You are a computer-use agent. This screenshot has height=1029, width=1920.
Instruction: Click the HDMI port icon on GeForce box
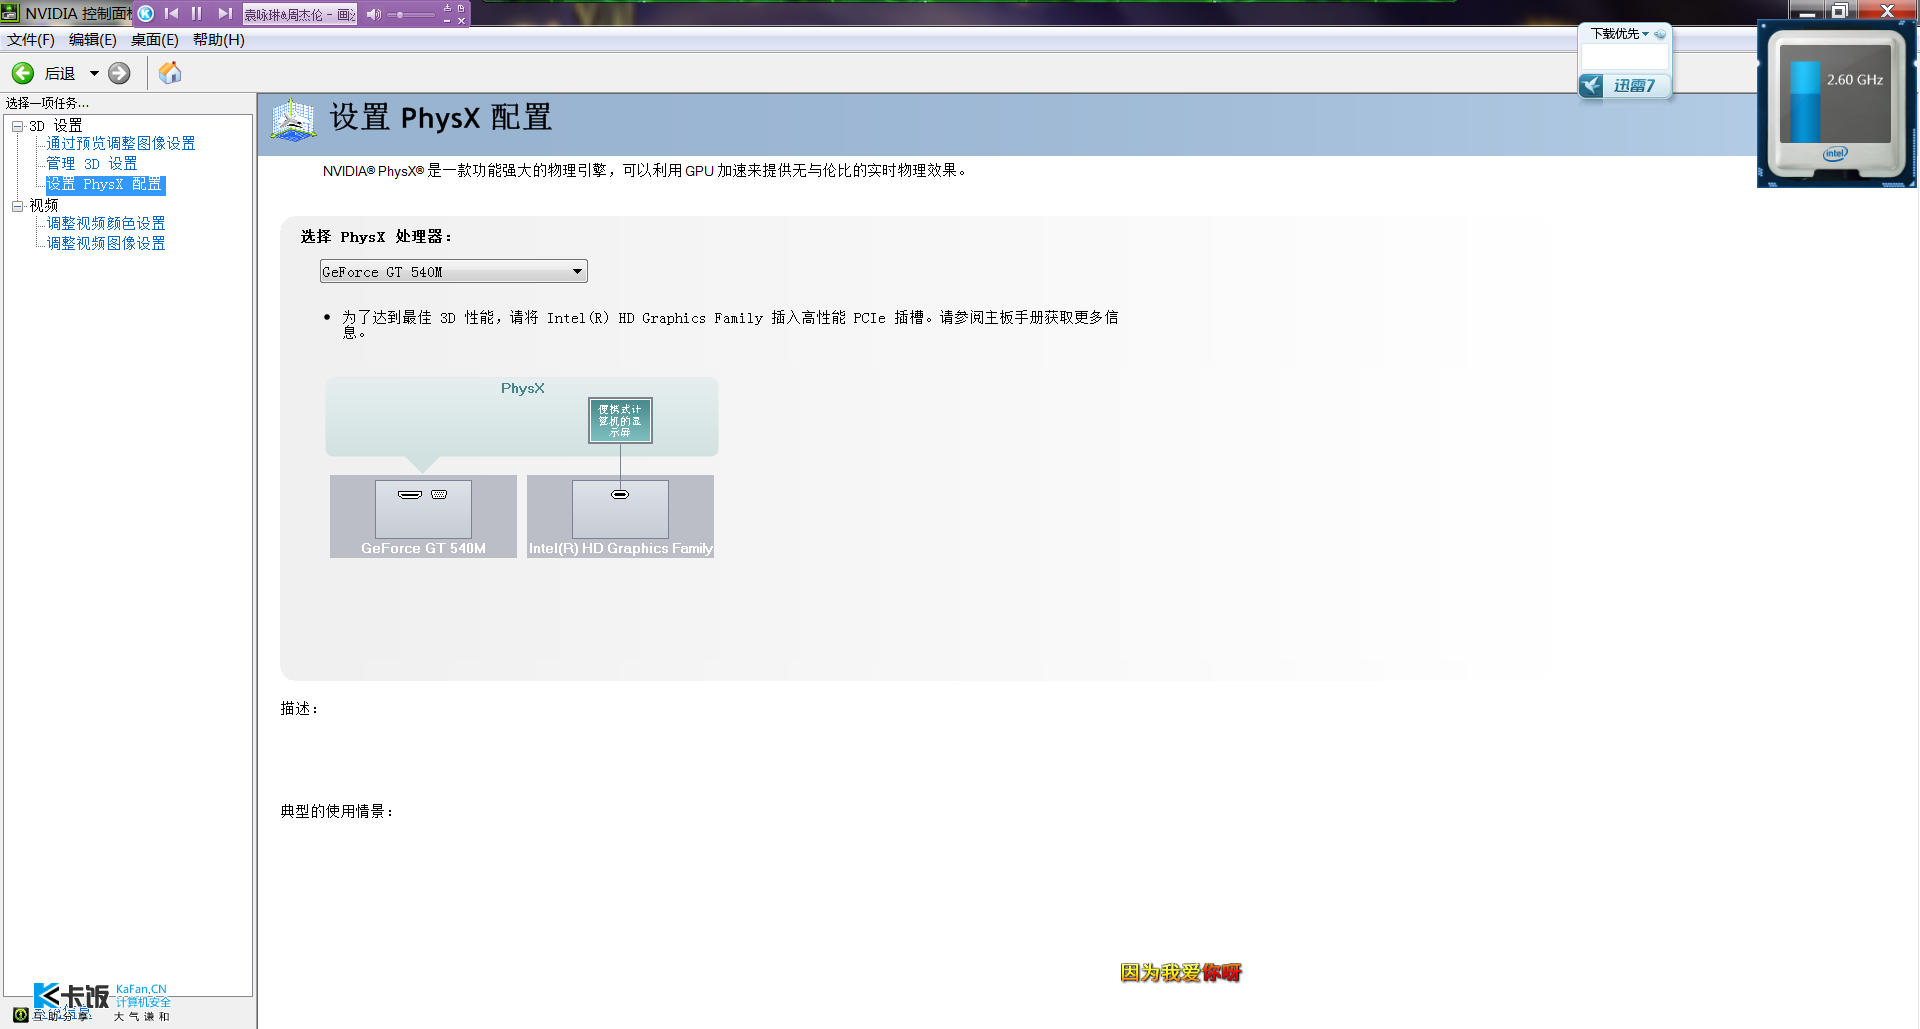point(410,495)
